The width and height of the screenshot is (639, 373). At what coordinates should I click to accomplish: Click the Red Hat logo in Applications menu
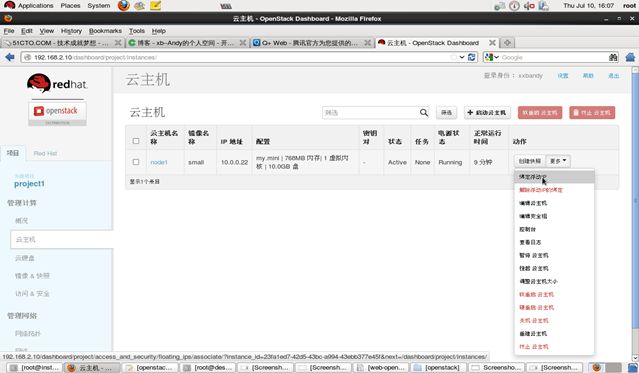point(9,5)
